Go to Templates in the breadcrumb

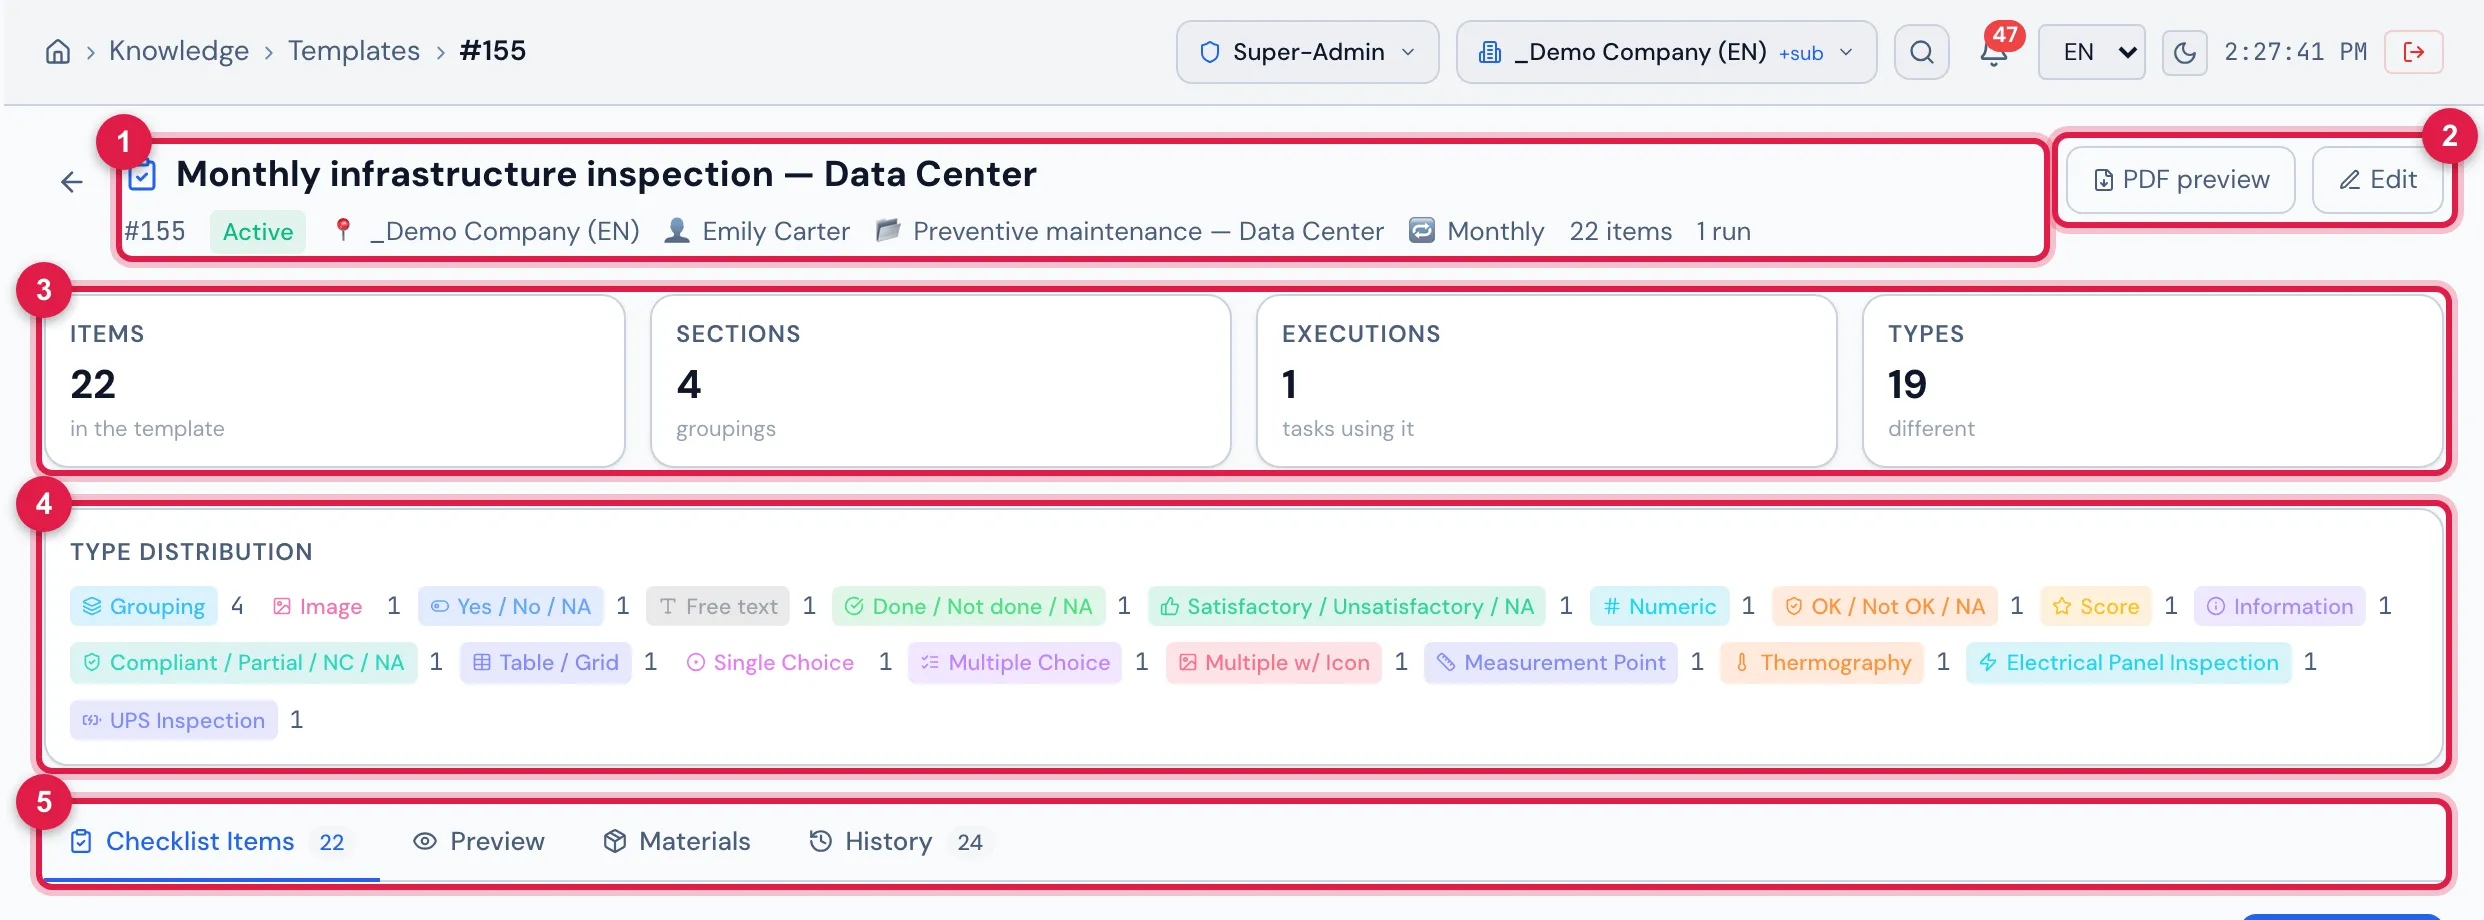point(354,51)
